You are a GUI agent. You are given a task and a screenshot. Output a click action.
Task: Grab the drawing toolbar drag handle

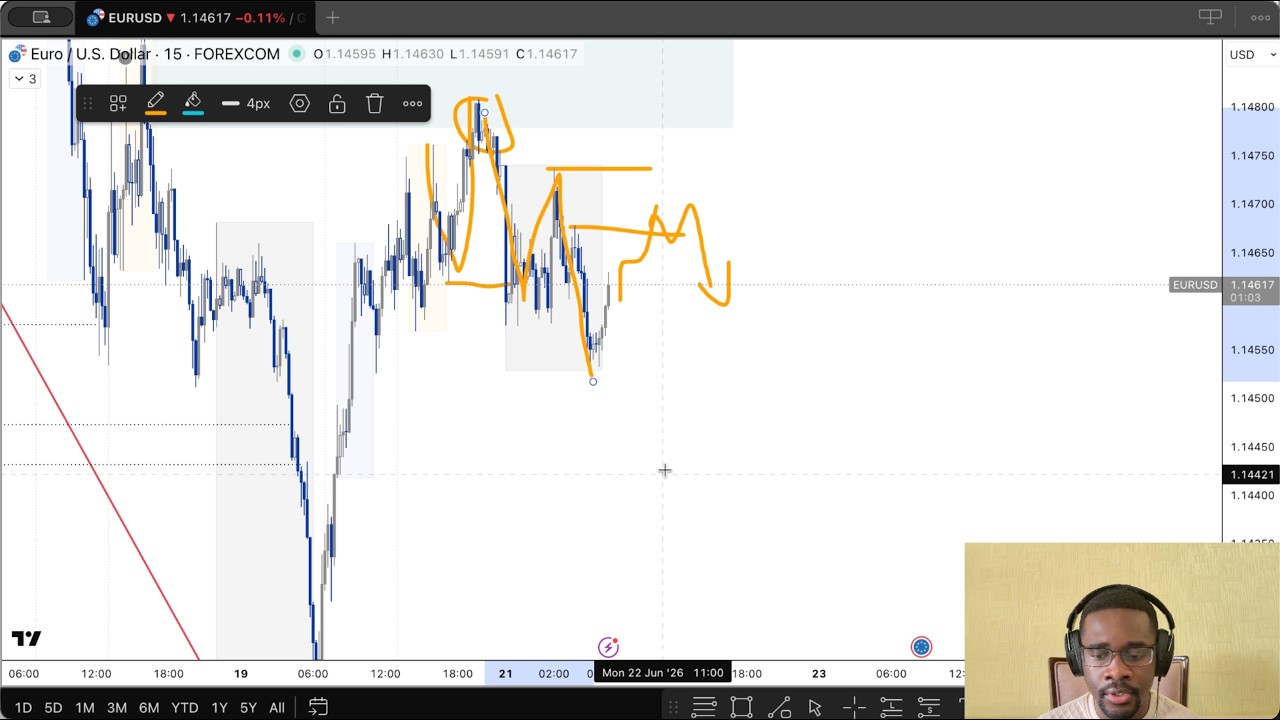coord(88,103)
